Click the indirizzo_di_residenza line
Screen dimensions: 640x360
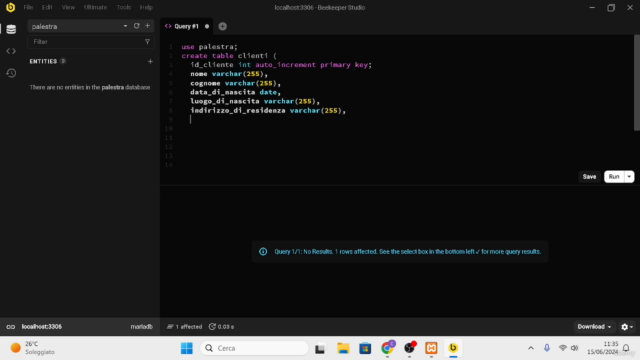tap(268, 111)
